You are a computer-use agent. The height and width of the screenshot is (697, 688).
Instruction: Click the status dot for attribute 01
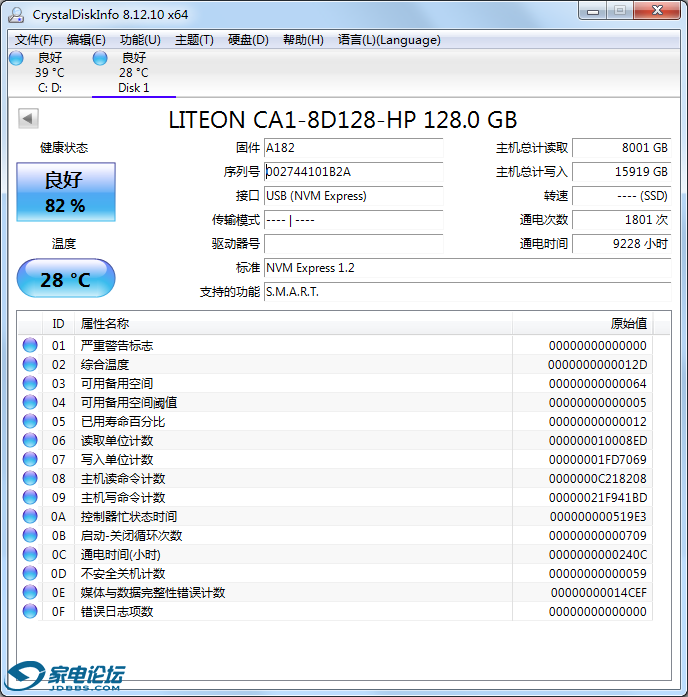pos(30,345)
